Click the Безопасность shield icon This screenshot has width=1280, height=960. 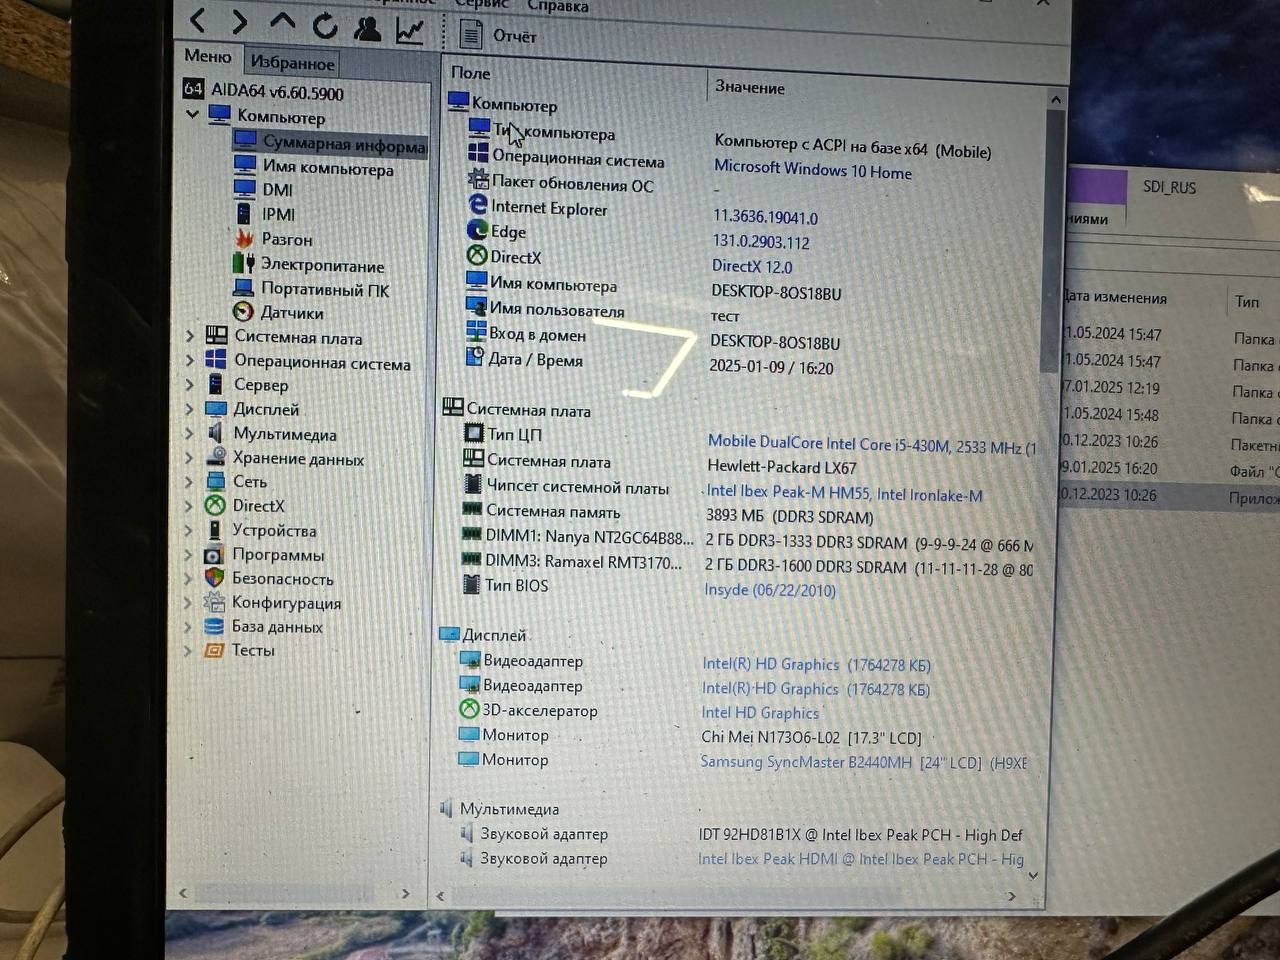pos(214,578)
